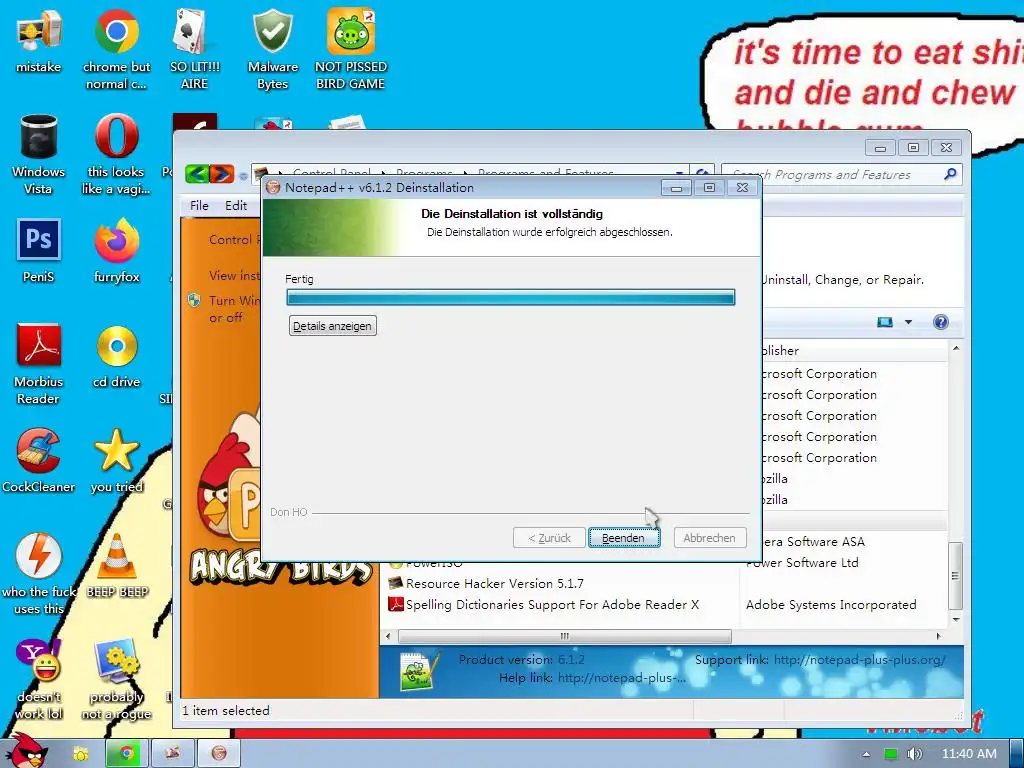
Task: Open Chrome from the taskbar
Action: tap(127, 754)
